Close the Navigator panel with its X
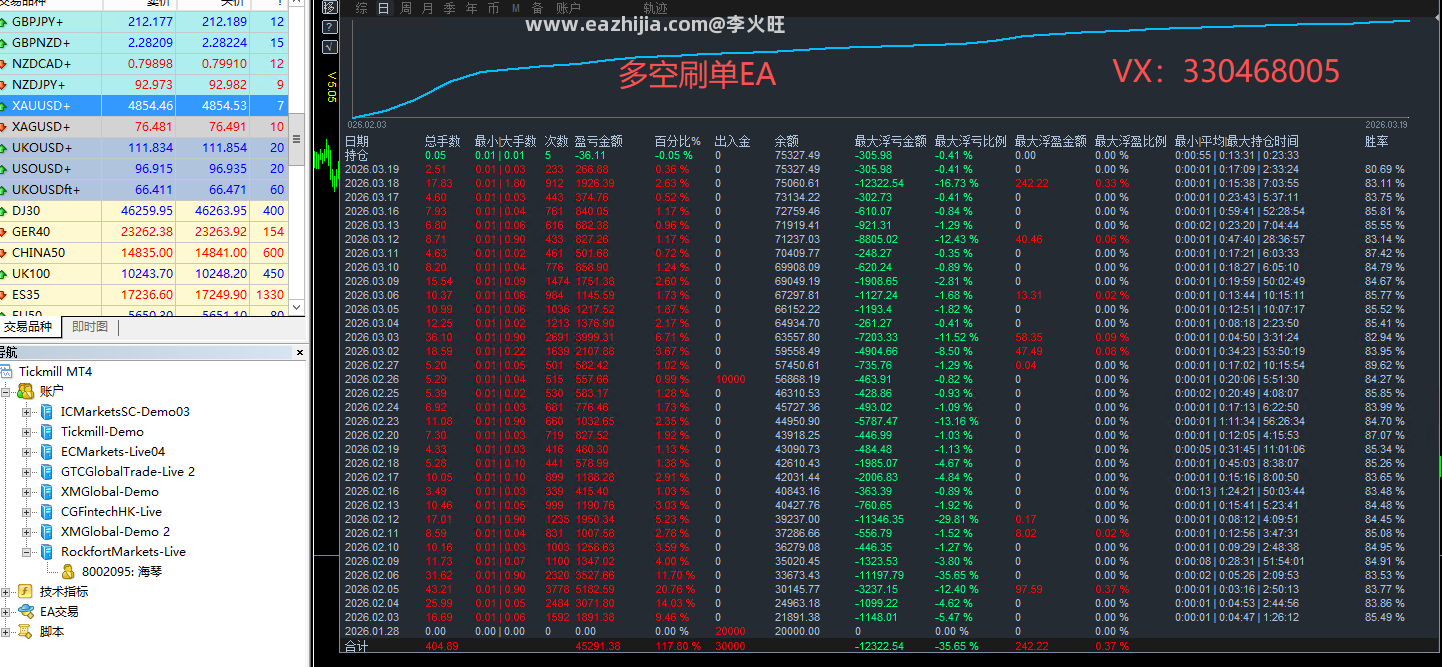The width and height of the screenshot is (1442, 667). (x=299, y=353)
